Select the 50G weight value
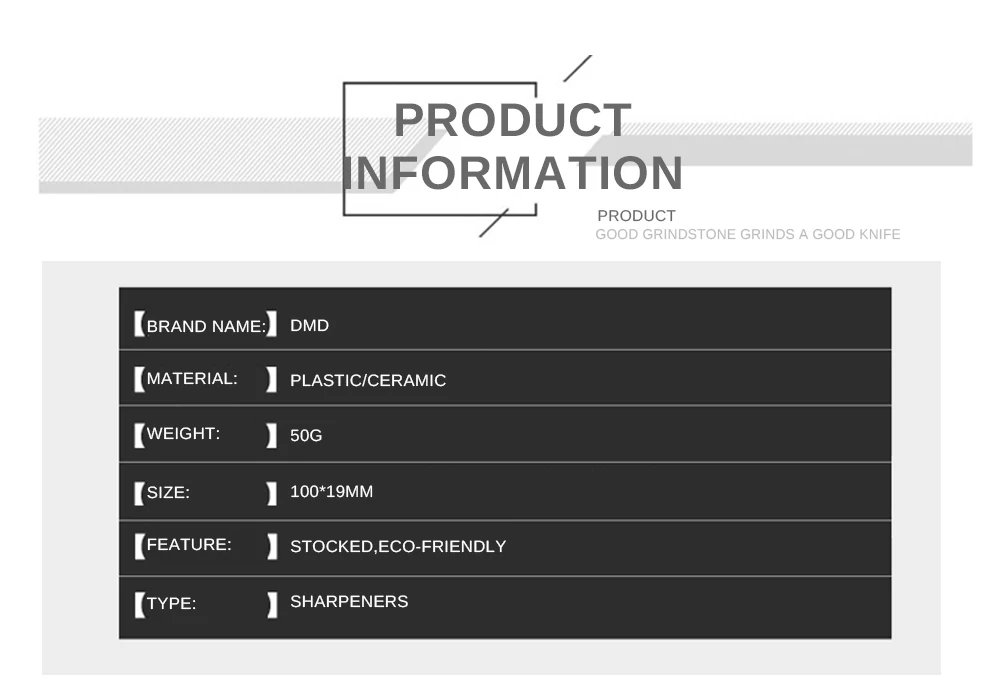This screenshot has width=1000, height=679. click(306, 435)
